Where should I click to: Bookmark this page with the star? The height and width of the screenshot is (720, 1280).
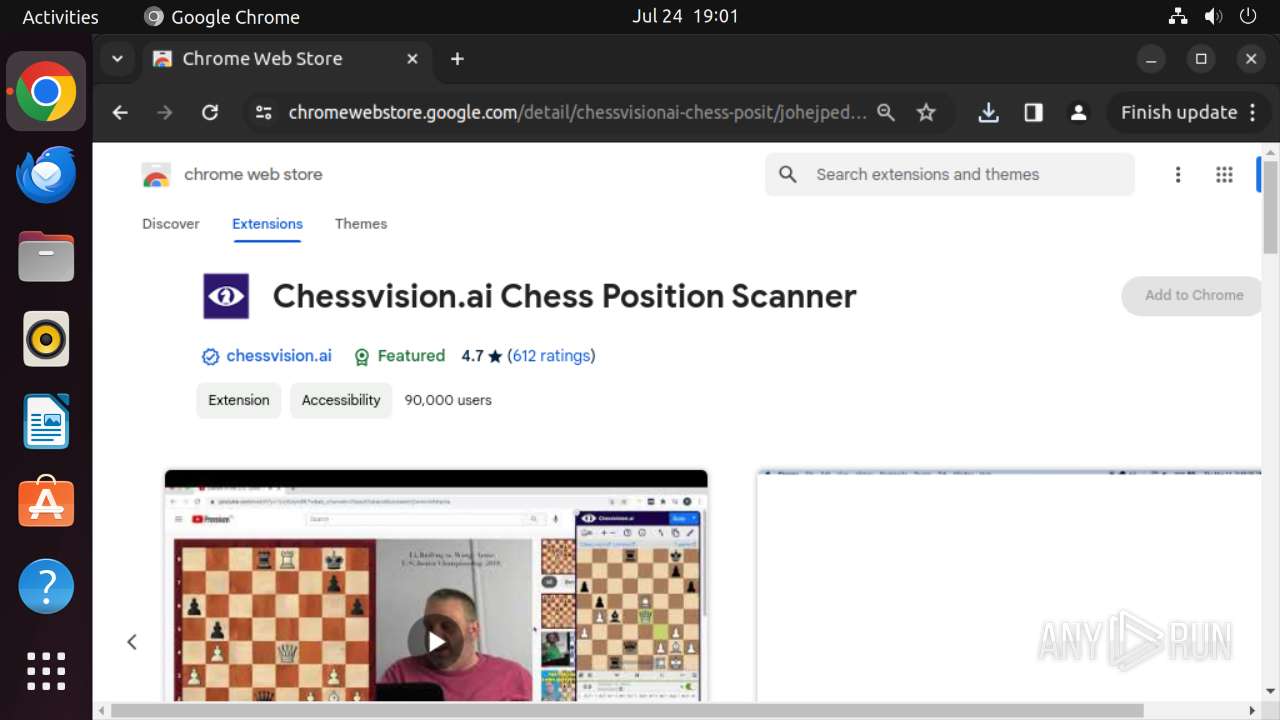[926, 113]
